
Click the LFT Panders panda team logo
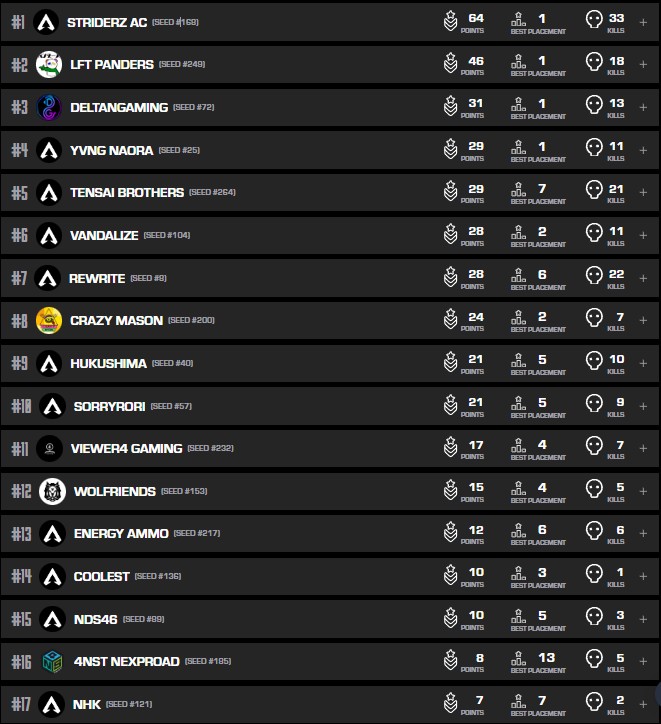point(49,64)
